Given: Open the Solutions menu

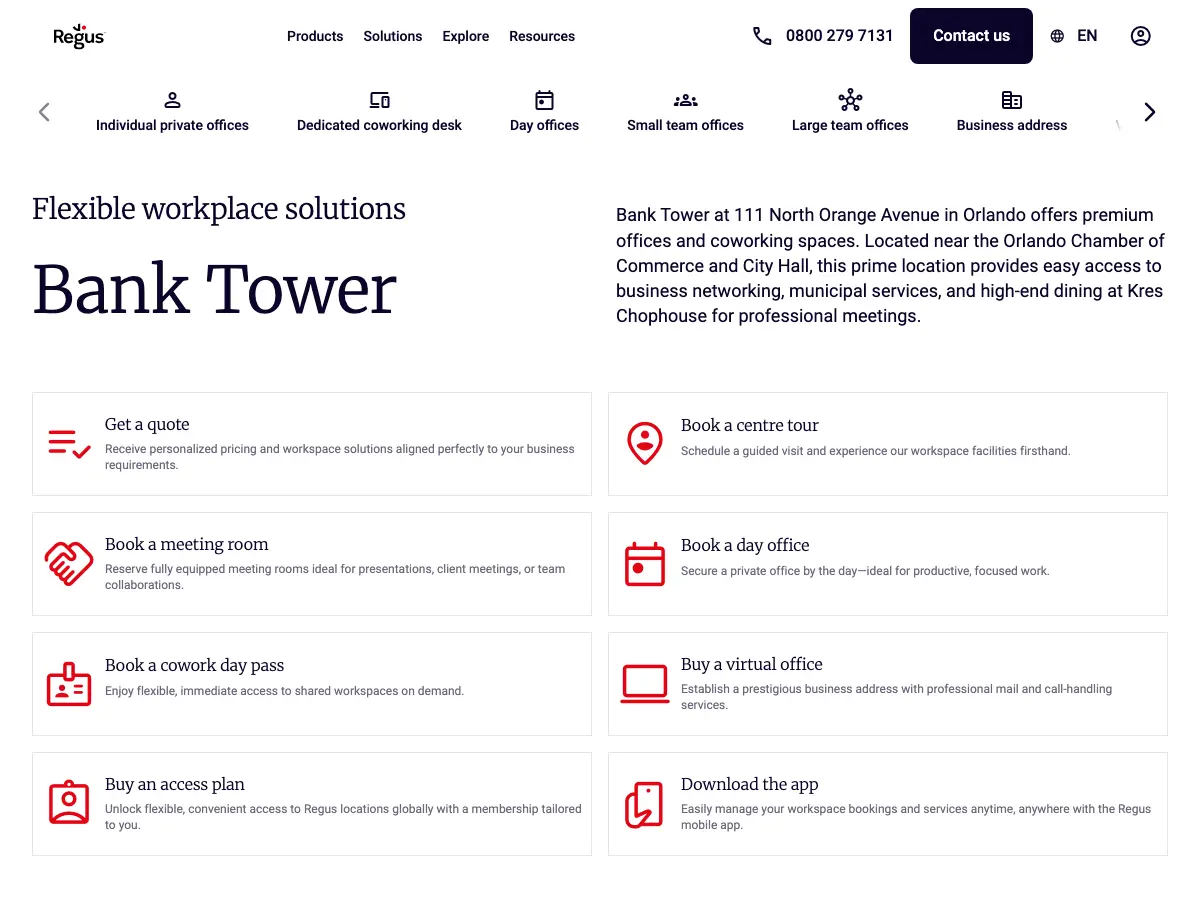Looking at the screenshot, I should pyautogui.click(x=393, y=36).
